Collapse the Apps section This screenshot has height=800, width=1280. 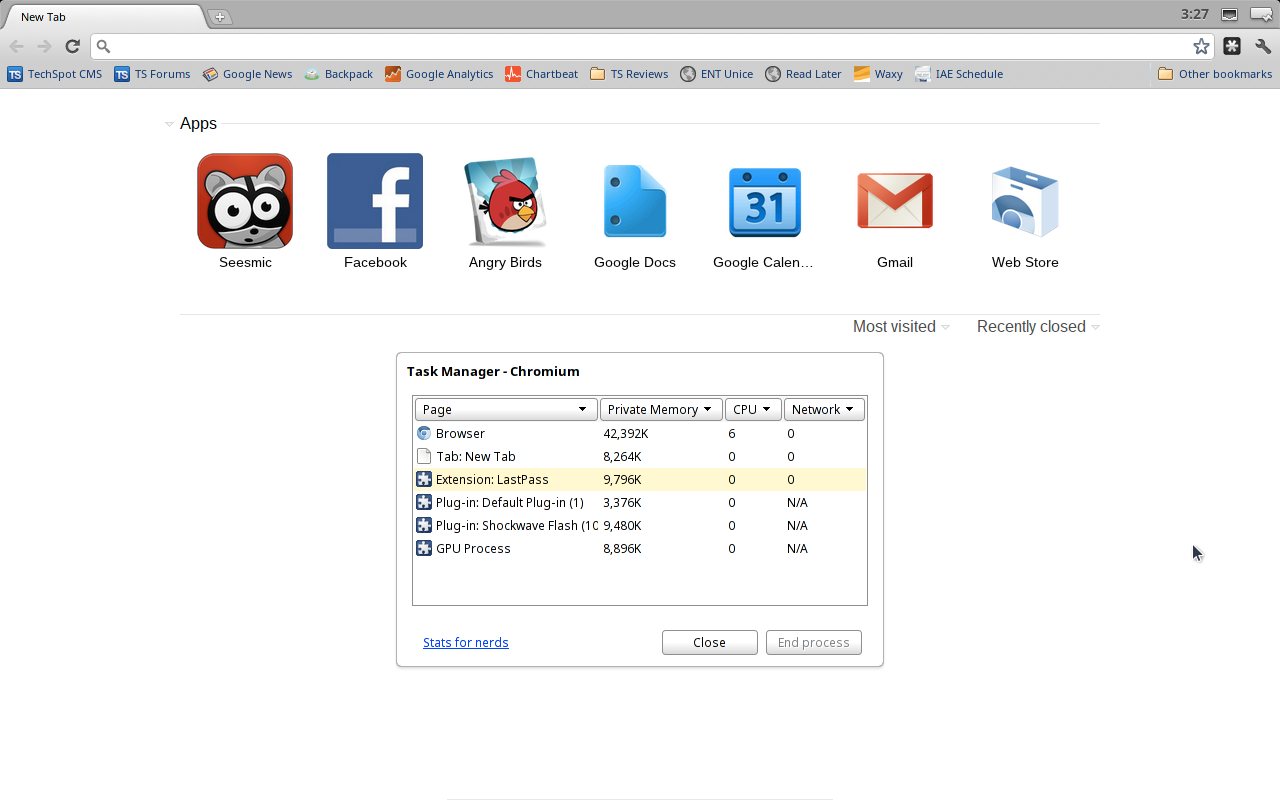[x=169, y=124]
